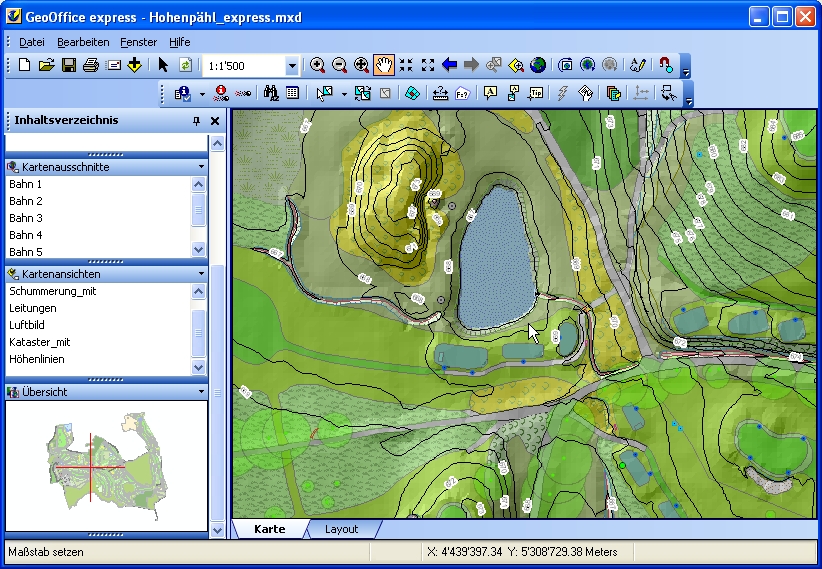Image resolution: width=822 pixels, height=569 pixels.
Task: Open the binoculars Find tool
Action: [x=270, y=93]
